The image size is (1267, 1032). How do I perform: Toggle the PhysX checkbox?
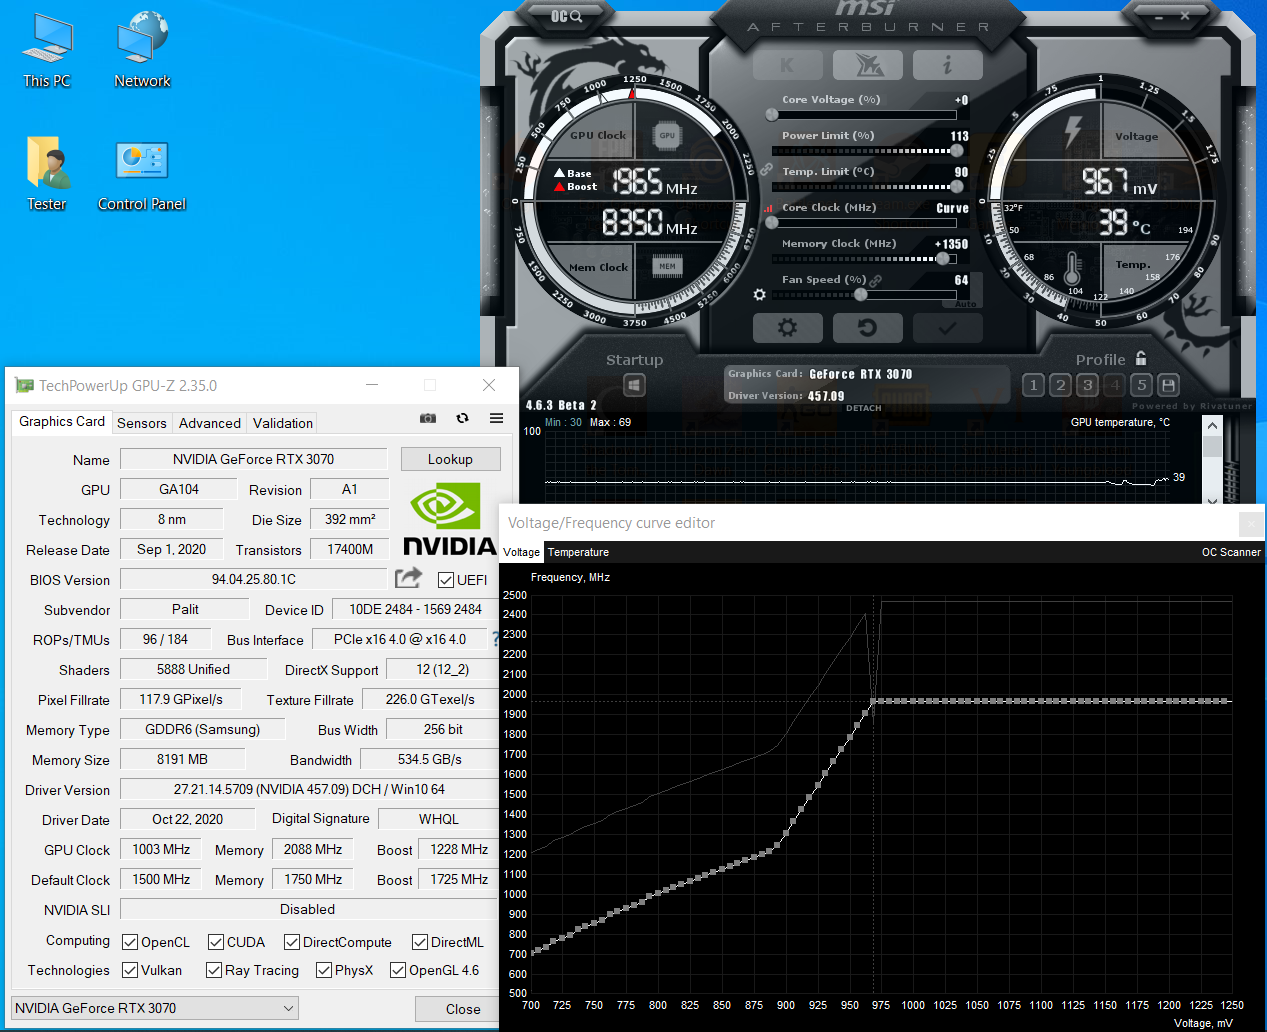tap(324, 970)
